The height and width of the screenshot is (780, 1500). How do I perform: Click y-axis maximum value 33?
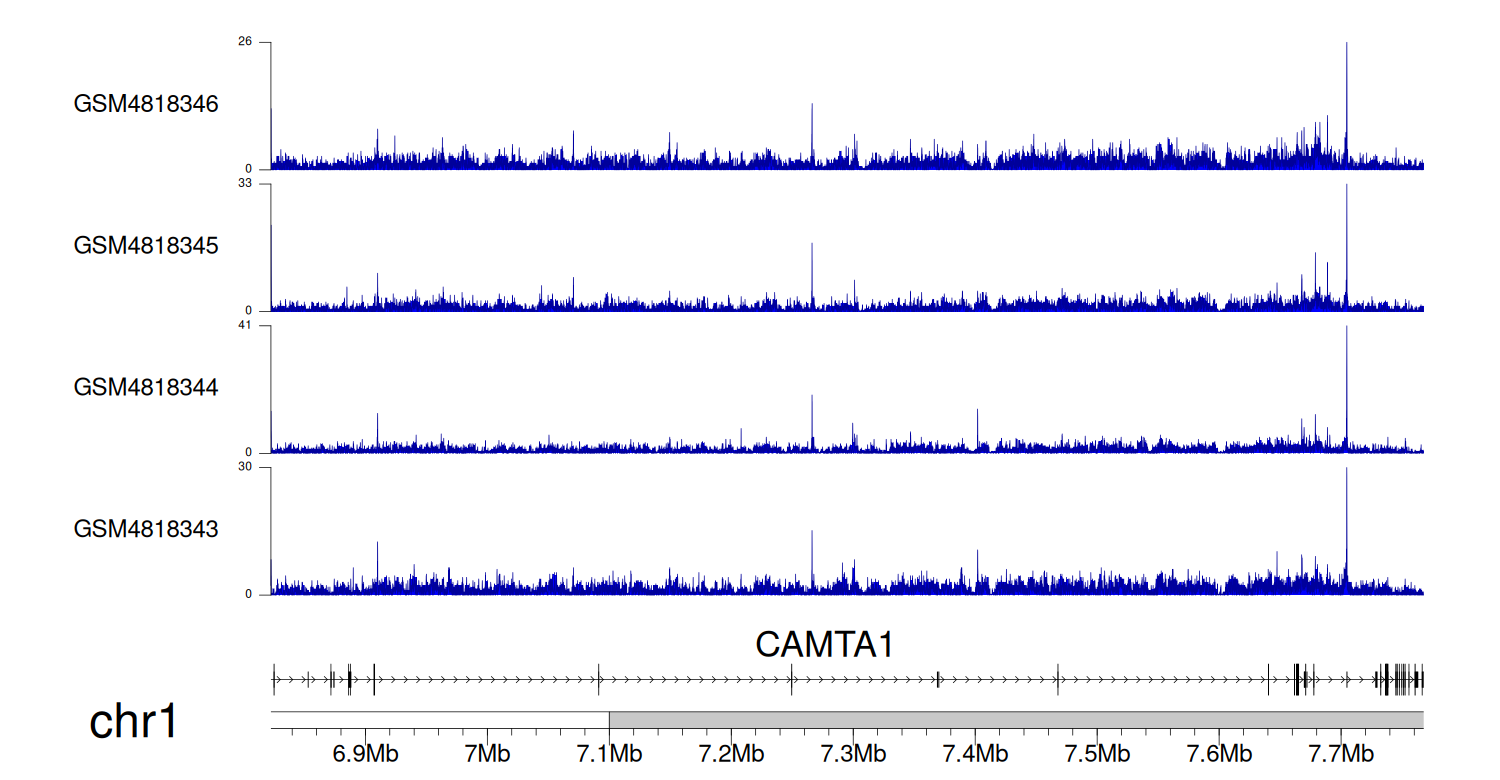[x=245, y=184]
